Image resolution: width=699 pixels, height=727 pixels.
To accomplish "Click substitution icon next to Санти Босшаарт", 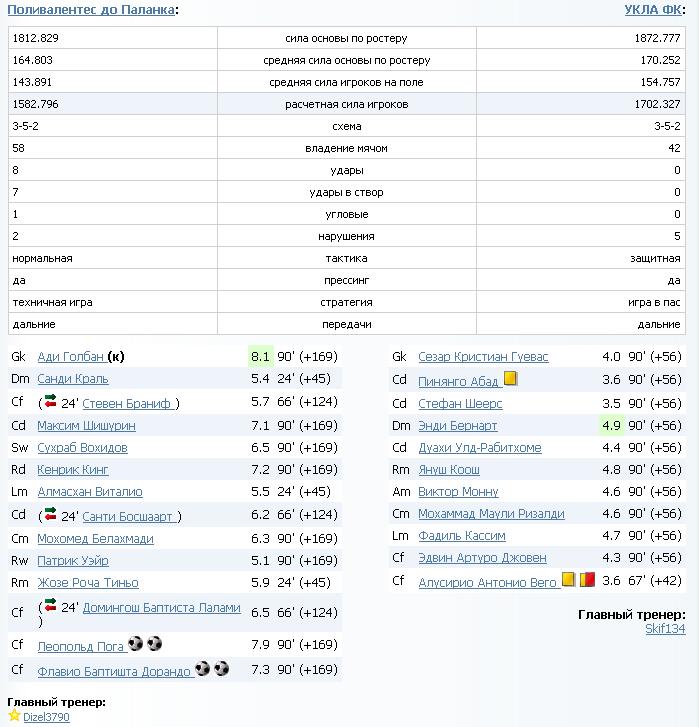I will 50,515.
